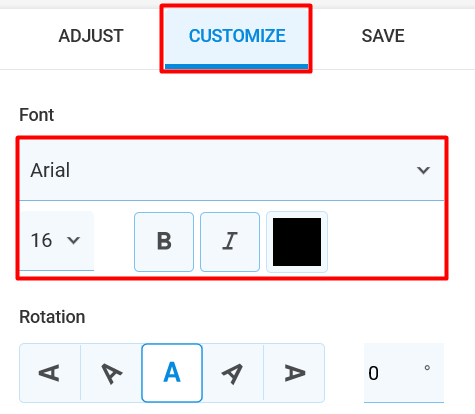Open the SAVE tab
This screenshot has height=414, width=475.
(x=383, y=36)
